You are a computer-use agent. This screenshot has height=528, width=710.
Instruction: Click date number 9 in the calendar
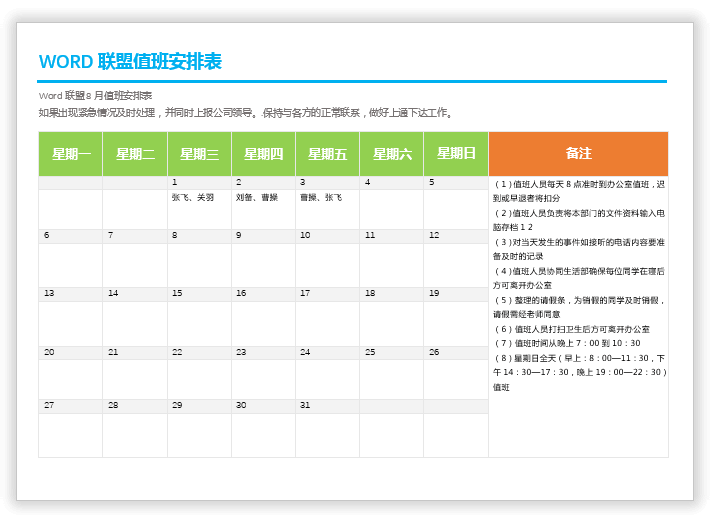coord(239,235)
